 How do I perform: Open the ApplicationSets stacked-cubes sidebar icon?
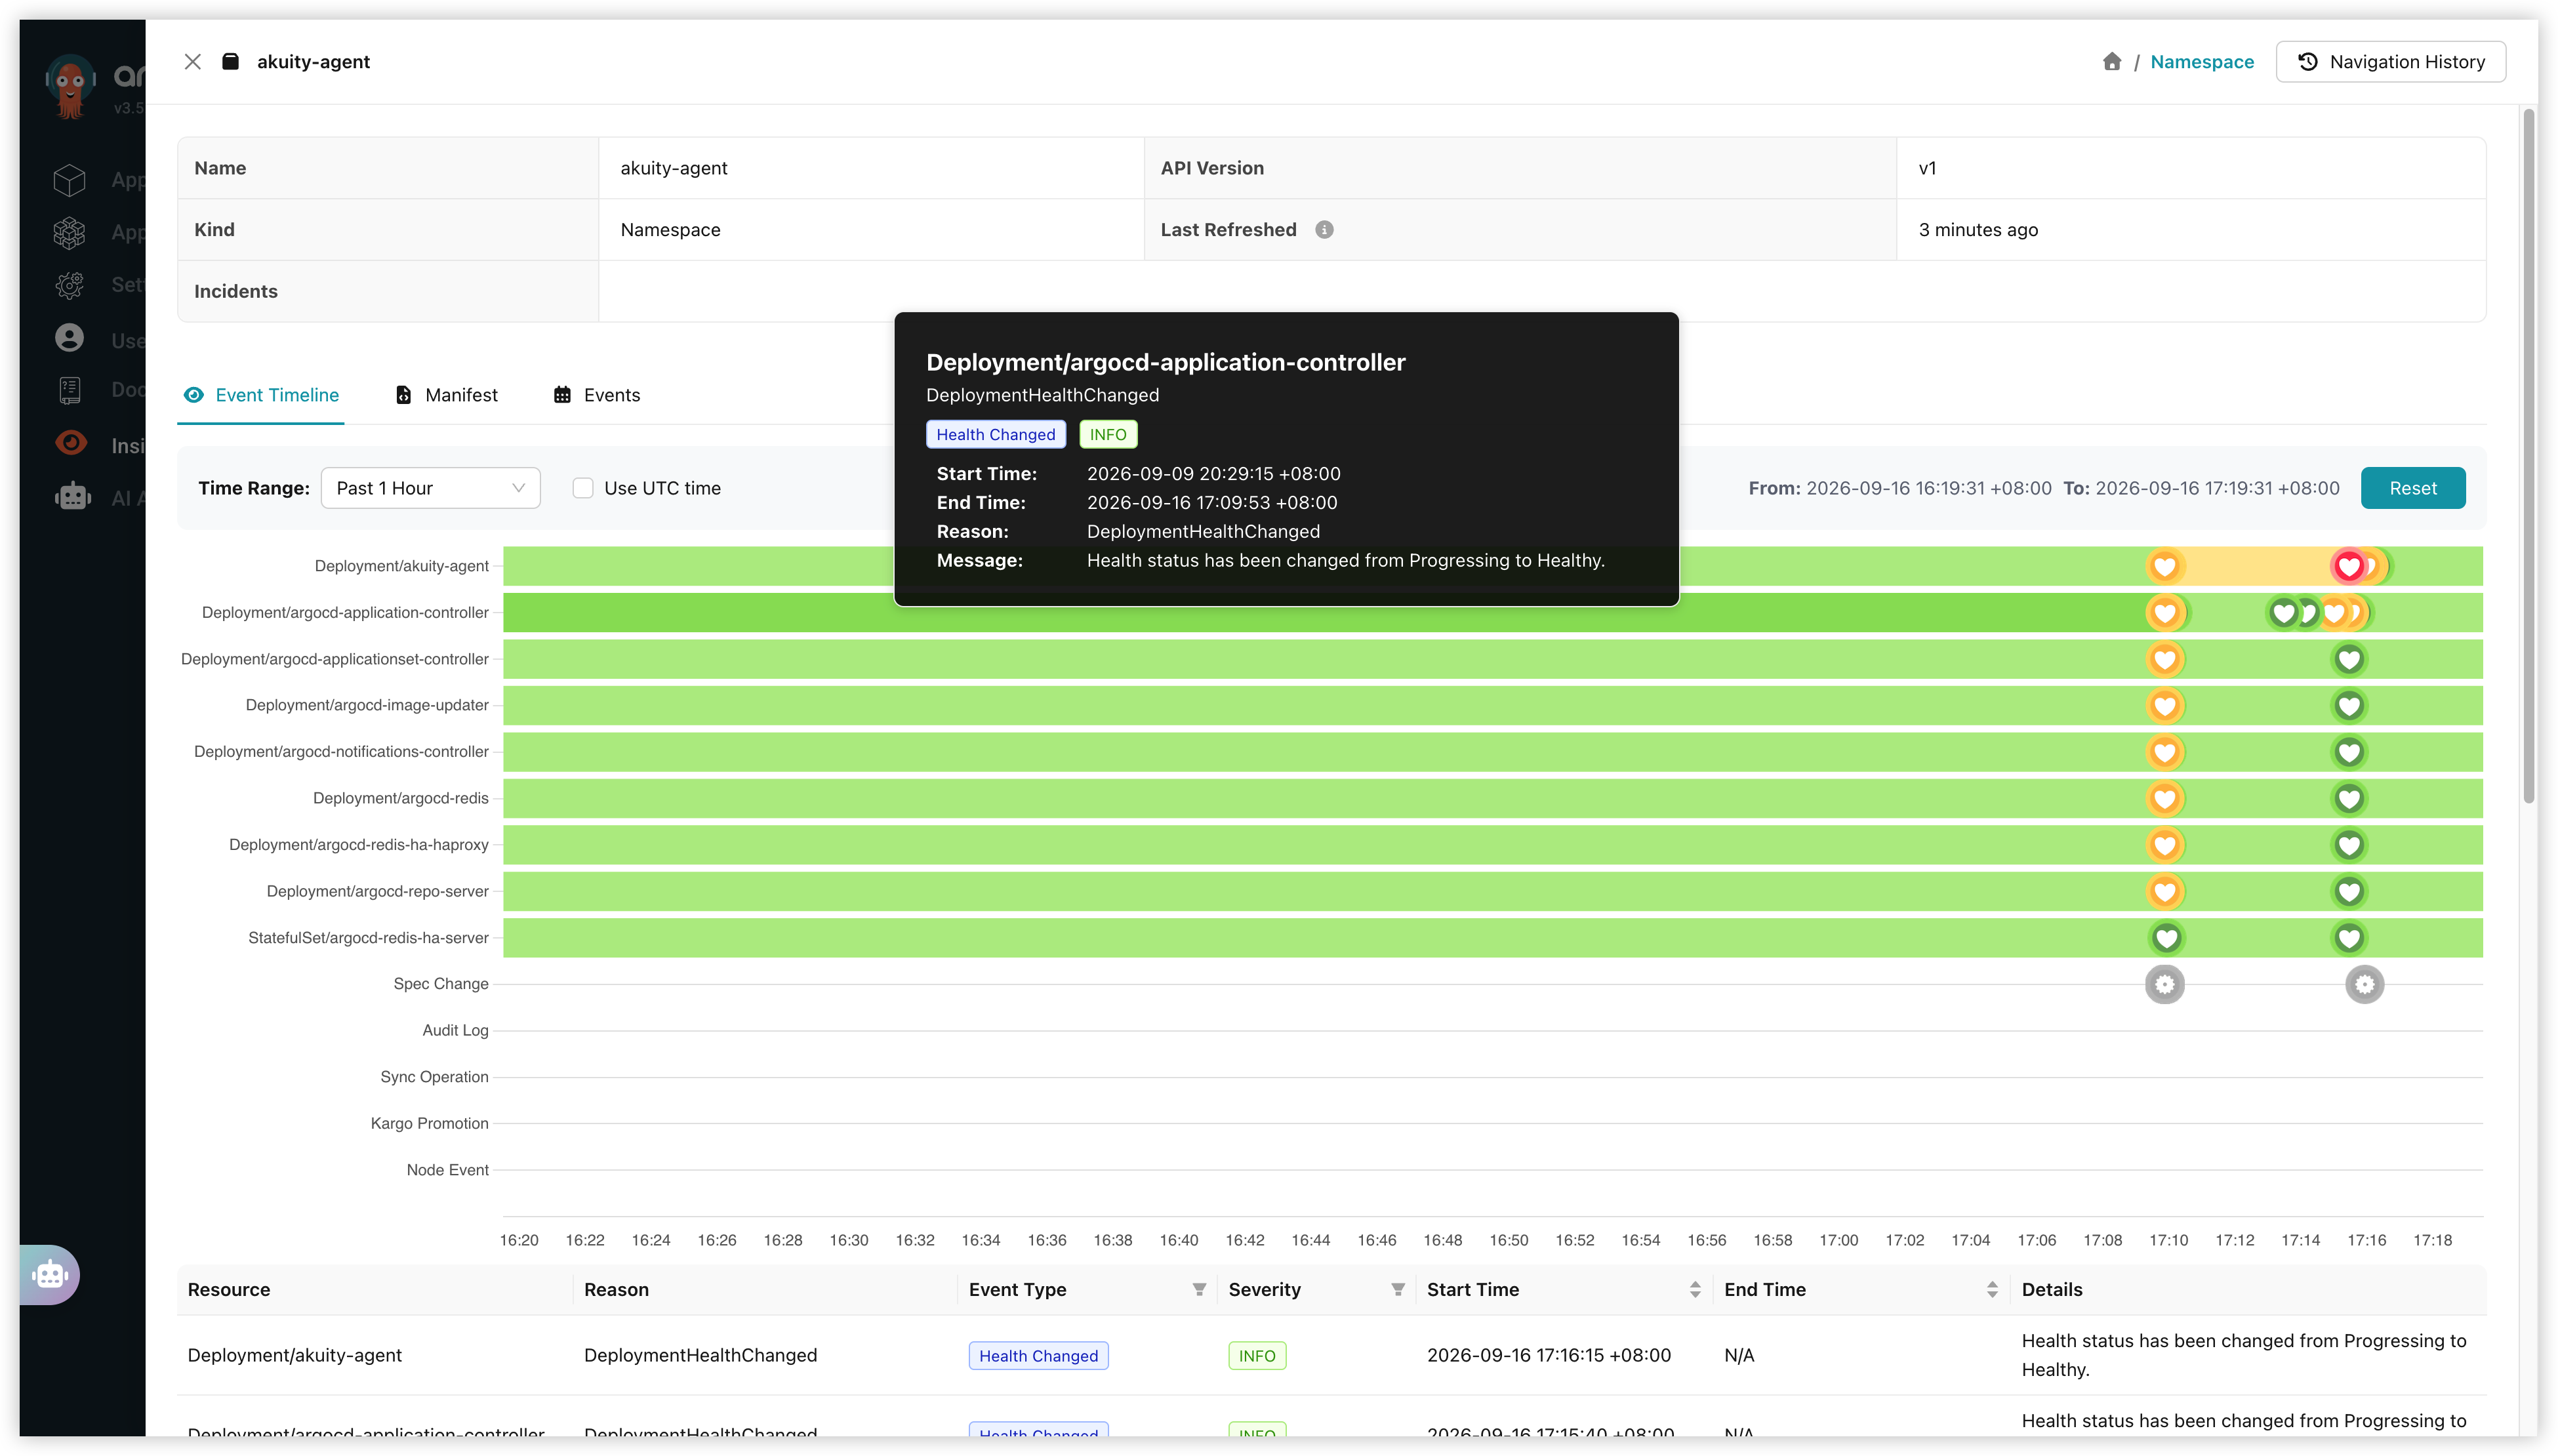click(x=69, y=233)
